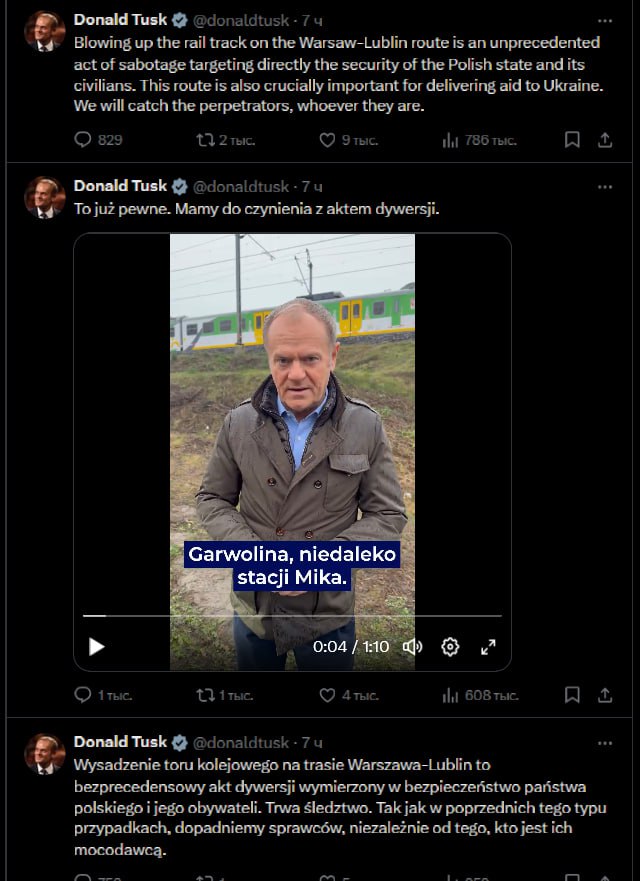The height and width of the screenshot is (881, 640).
Task: Mute the video audio
Action: [412, 647]
